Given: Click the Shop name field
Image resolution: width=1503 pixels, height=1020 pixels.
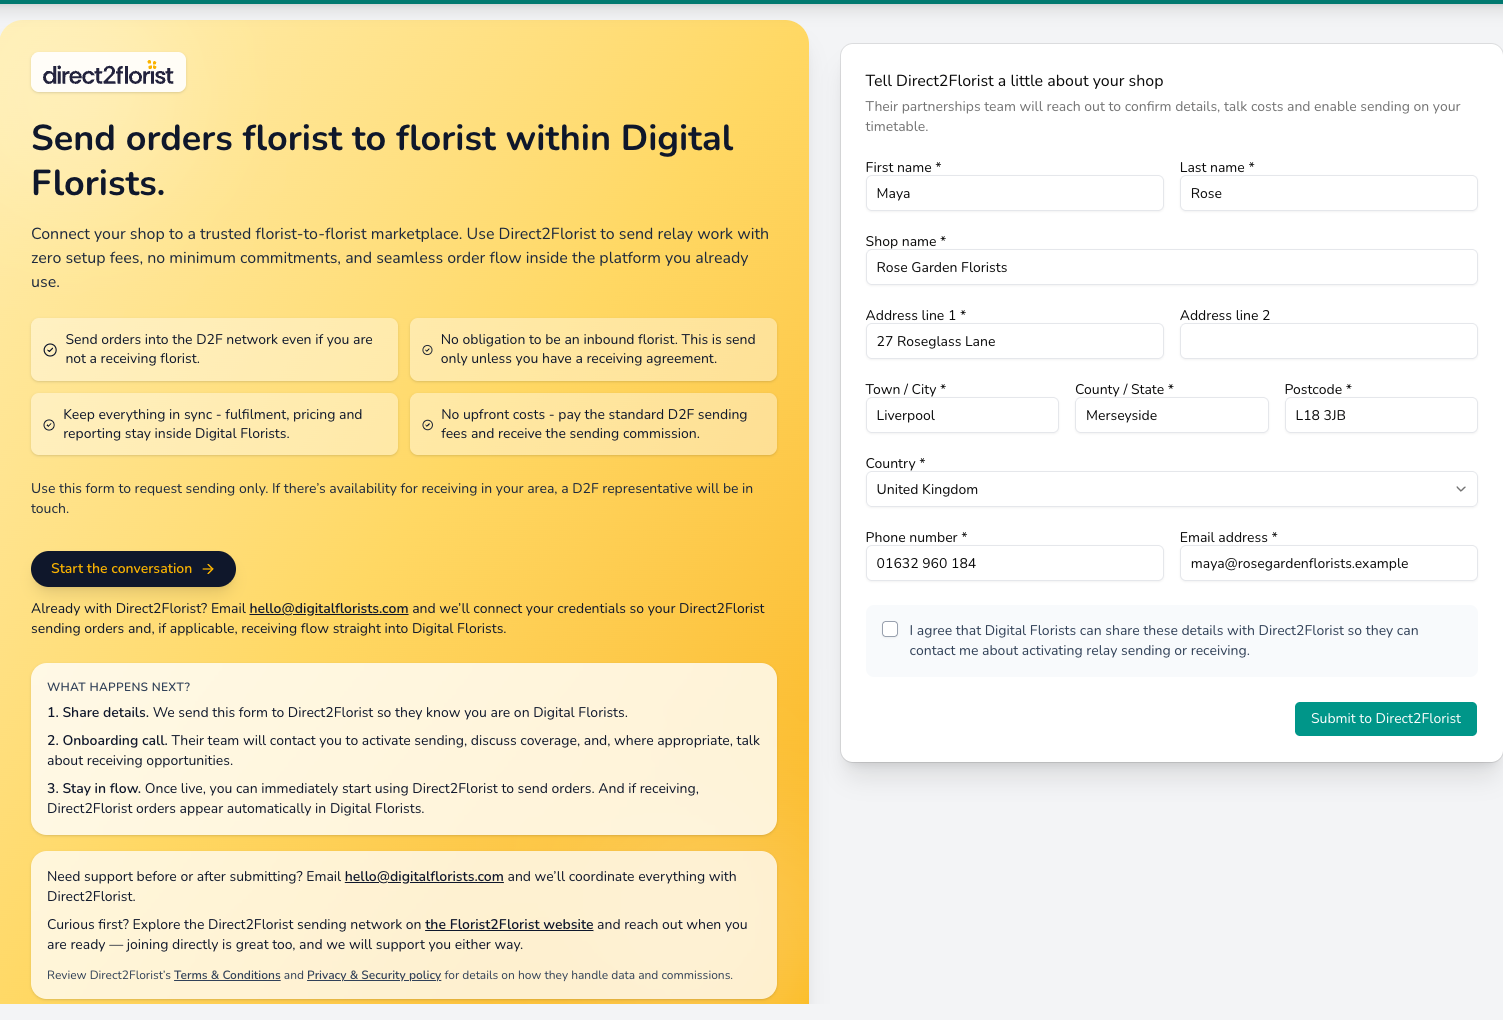Looking at the screenshot, I should click(1171, 267).
